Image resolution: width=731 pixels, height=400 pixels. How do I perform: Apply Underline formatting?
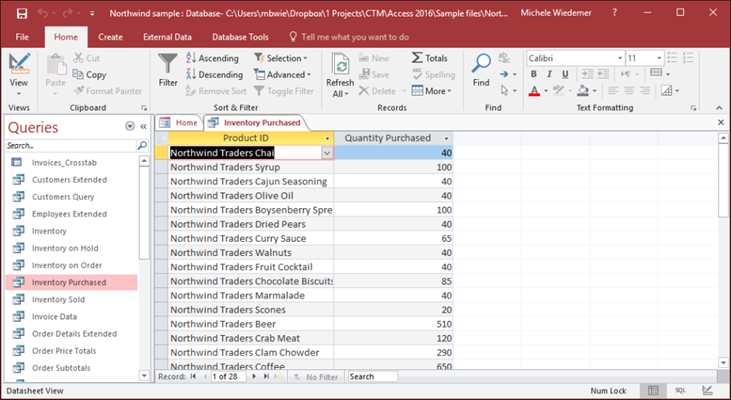(565, 74)
